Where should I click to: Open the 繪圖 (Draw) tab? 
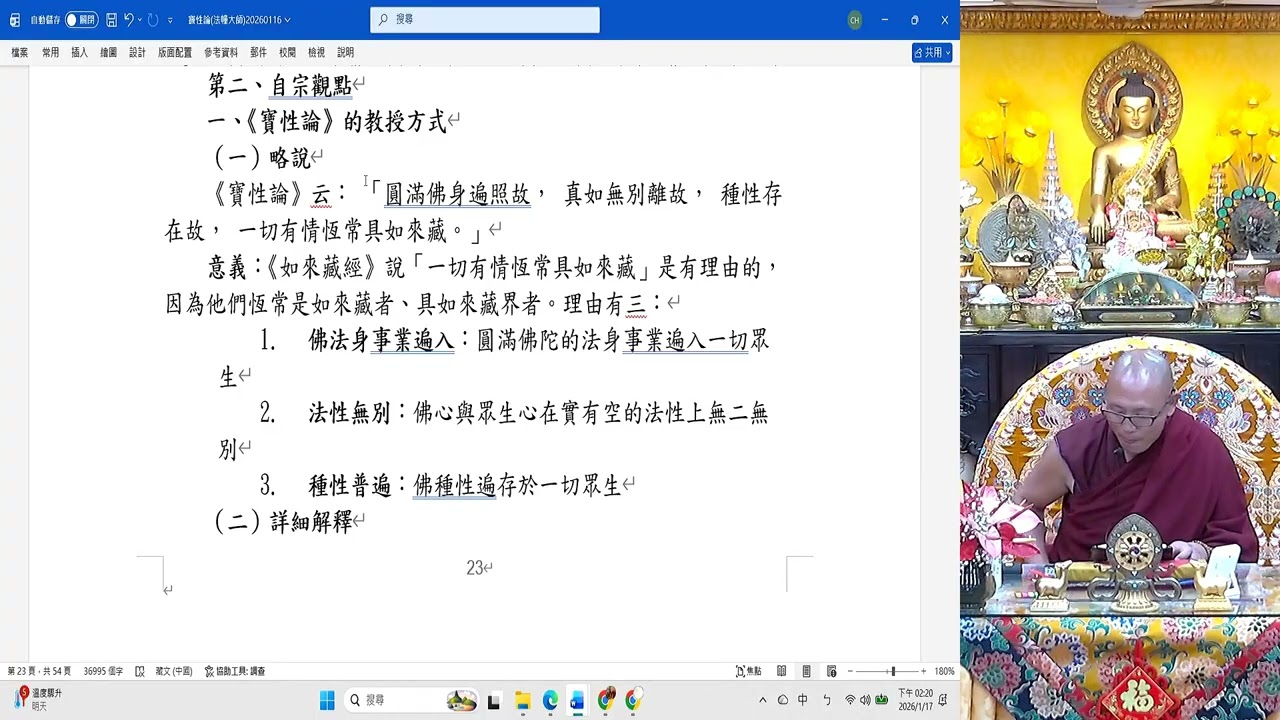[x=108, y=52]
